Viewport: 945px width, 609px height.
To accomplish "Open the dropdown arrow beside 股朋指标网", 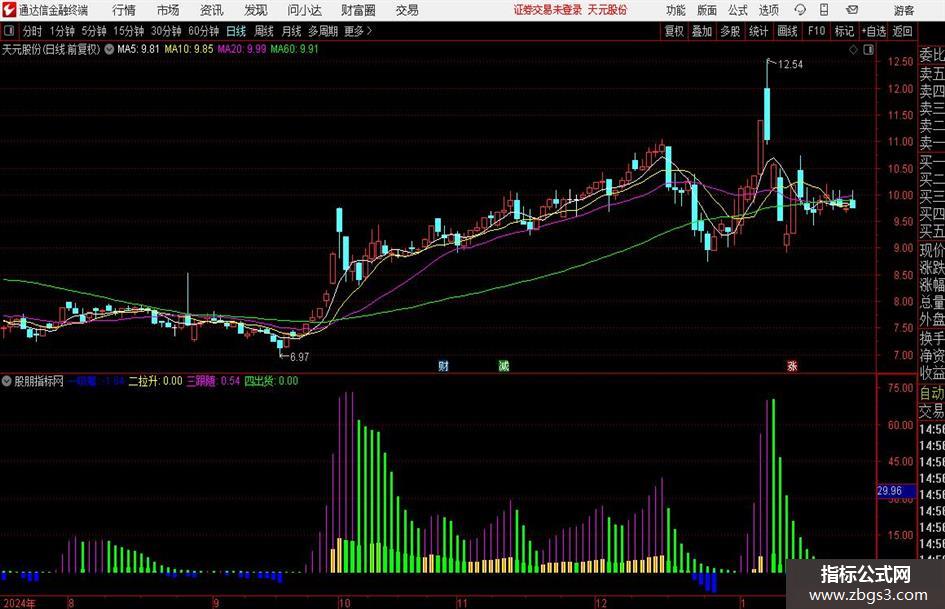I will pyautogui.click(x=7, y=381).
